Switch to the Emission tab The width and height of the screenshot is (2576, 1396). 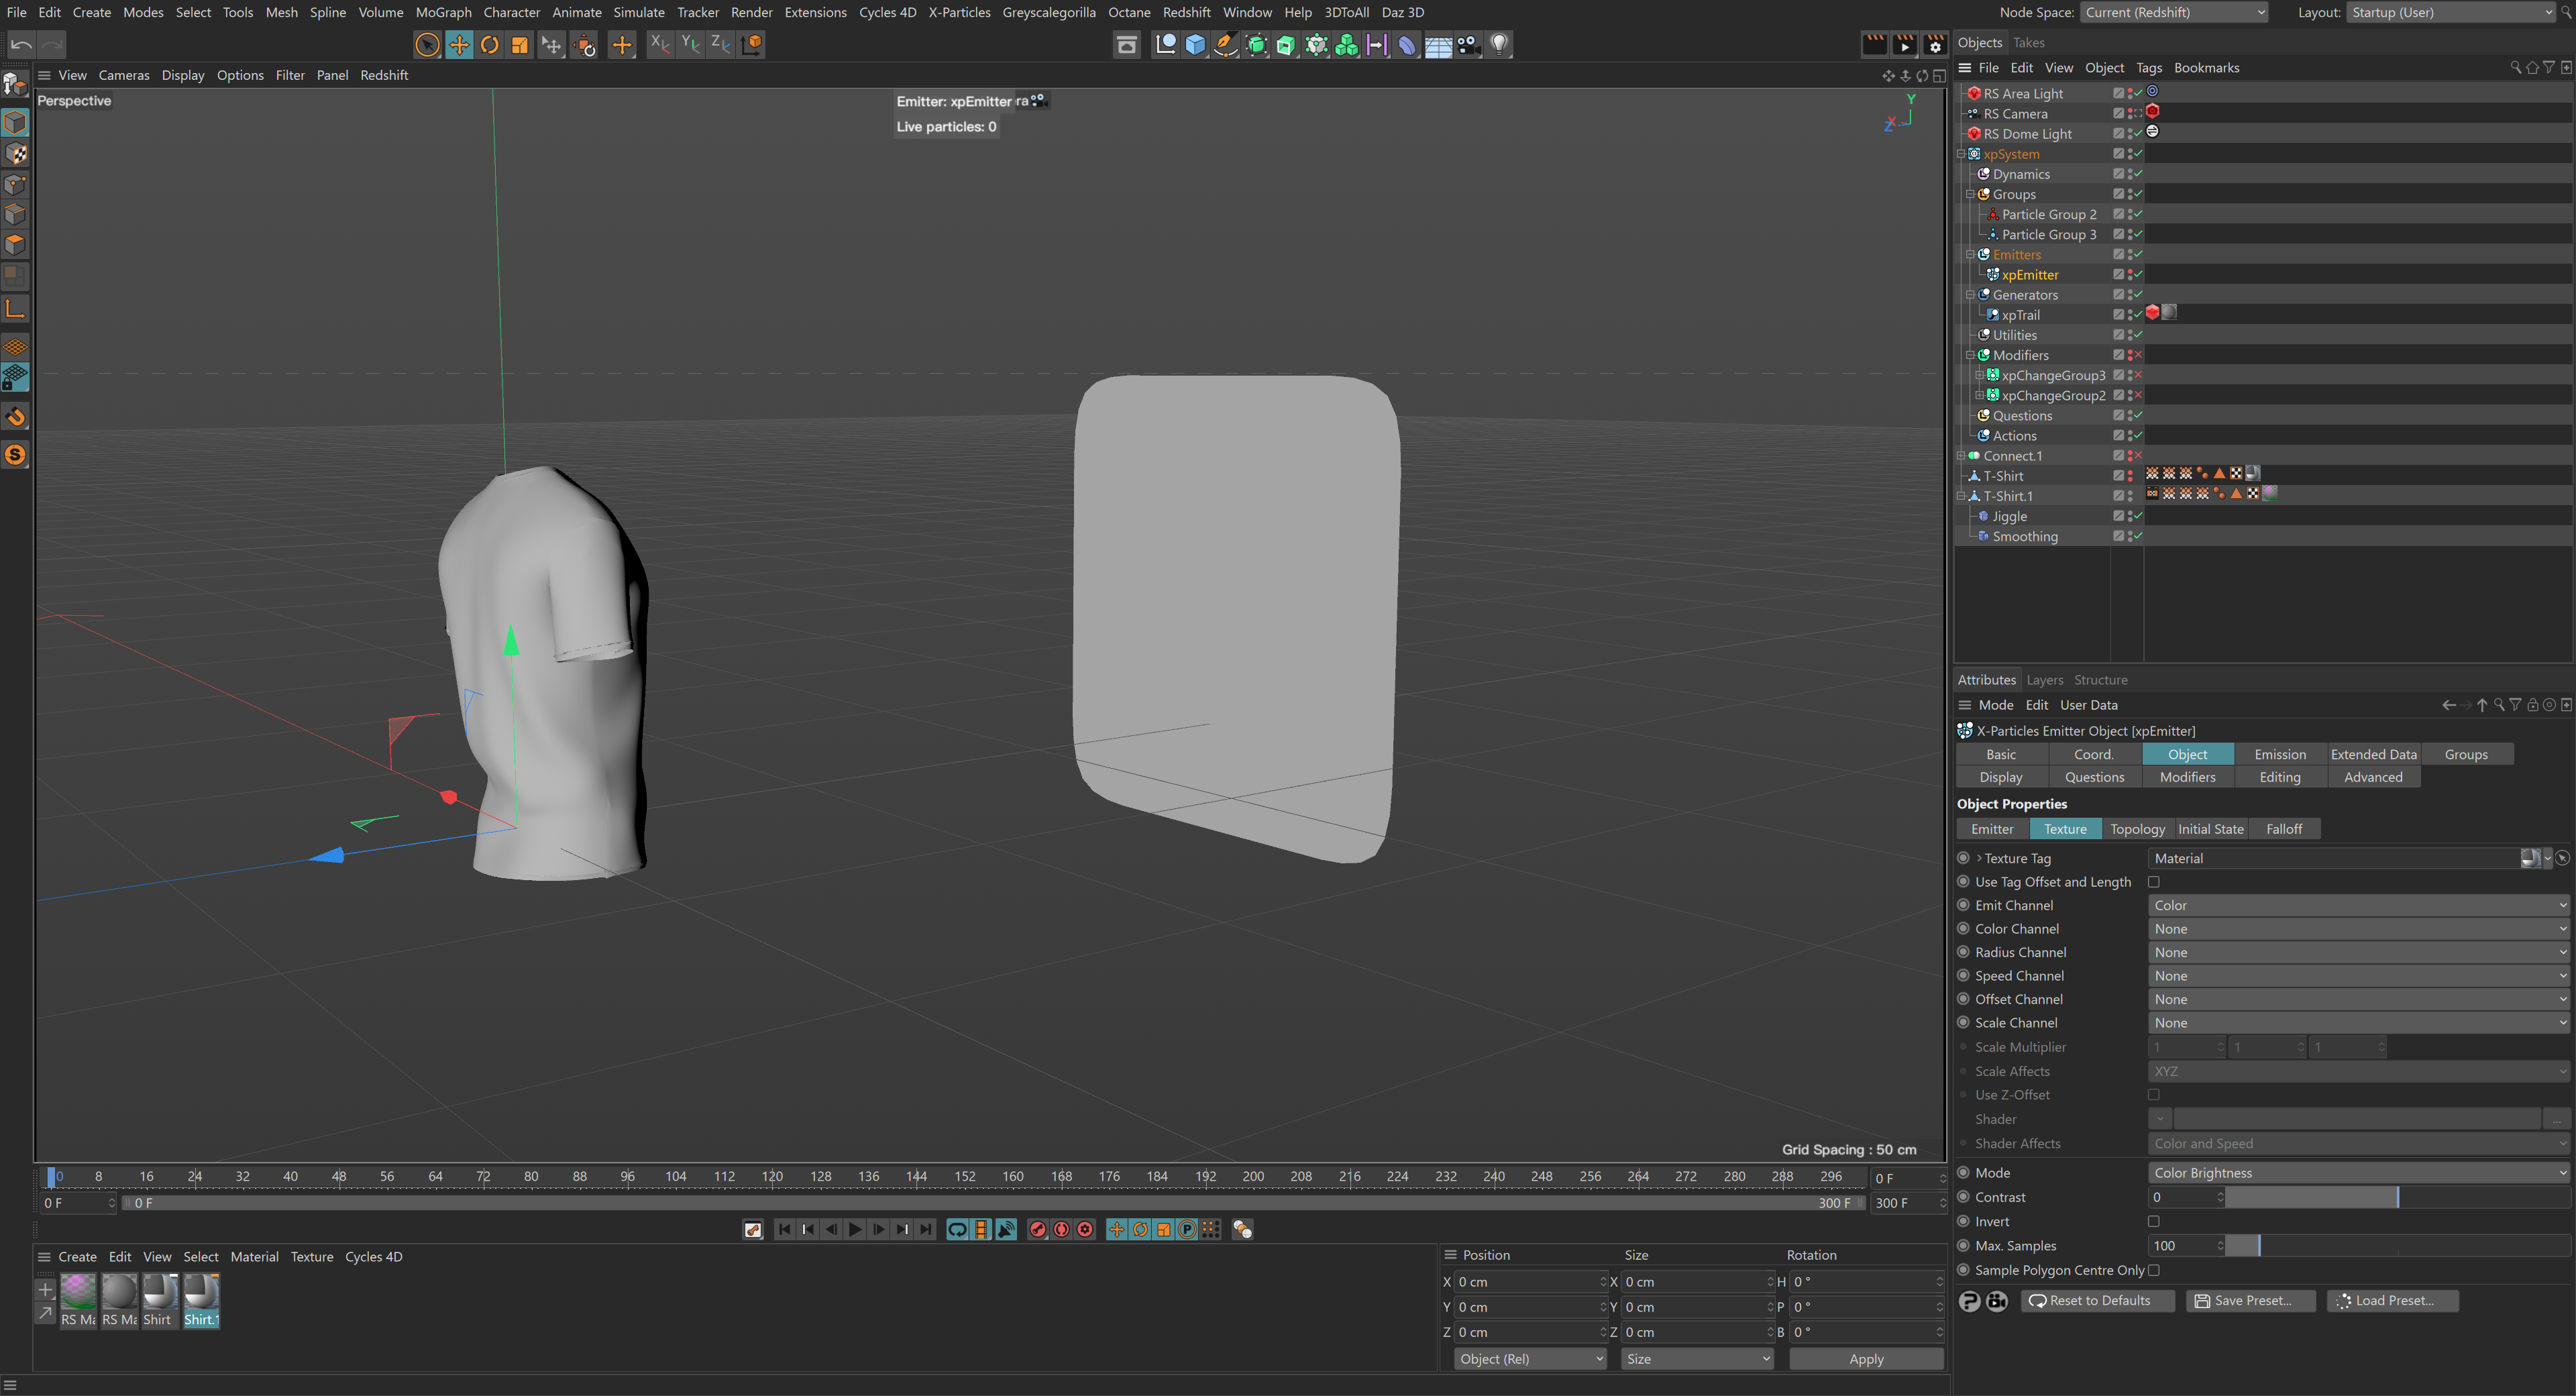(2280, 755)
